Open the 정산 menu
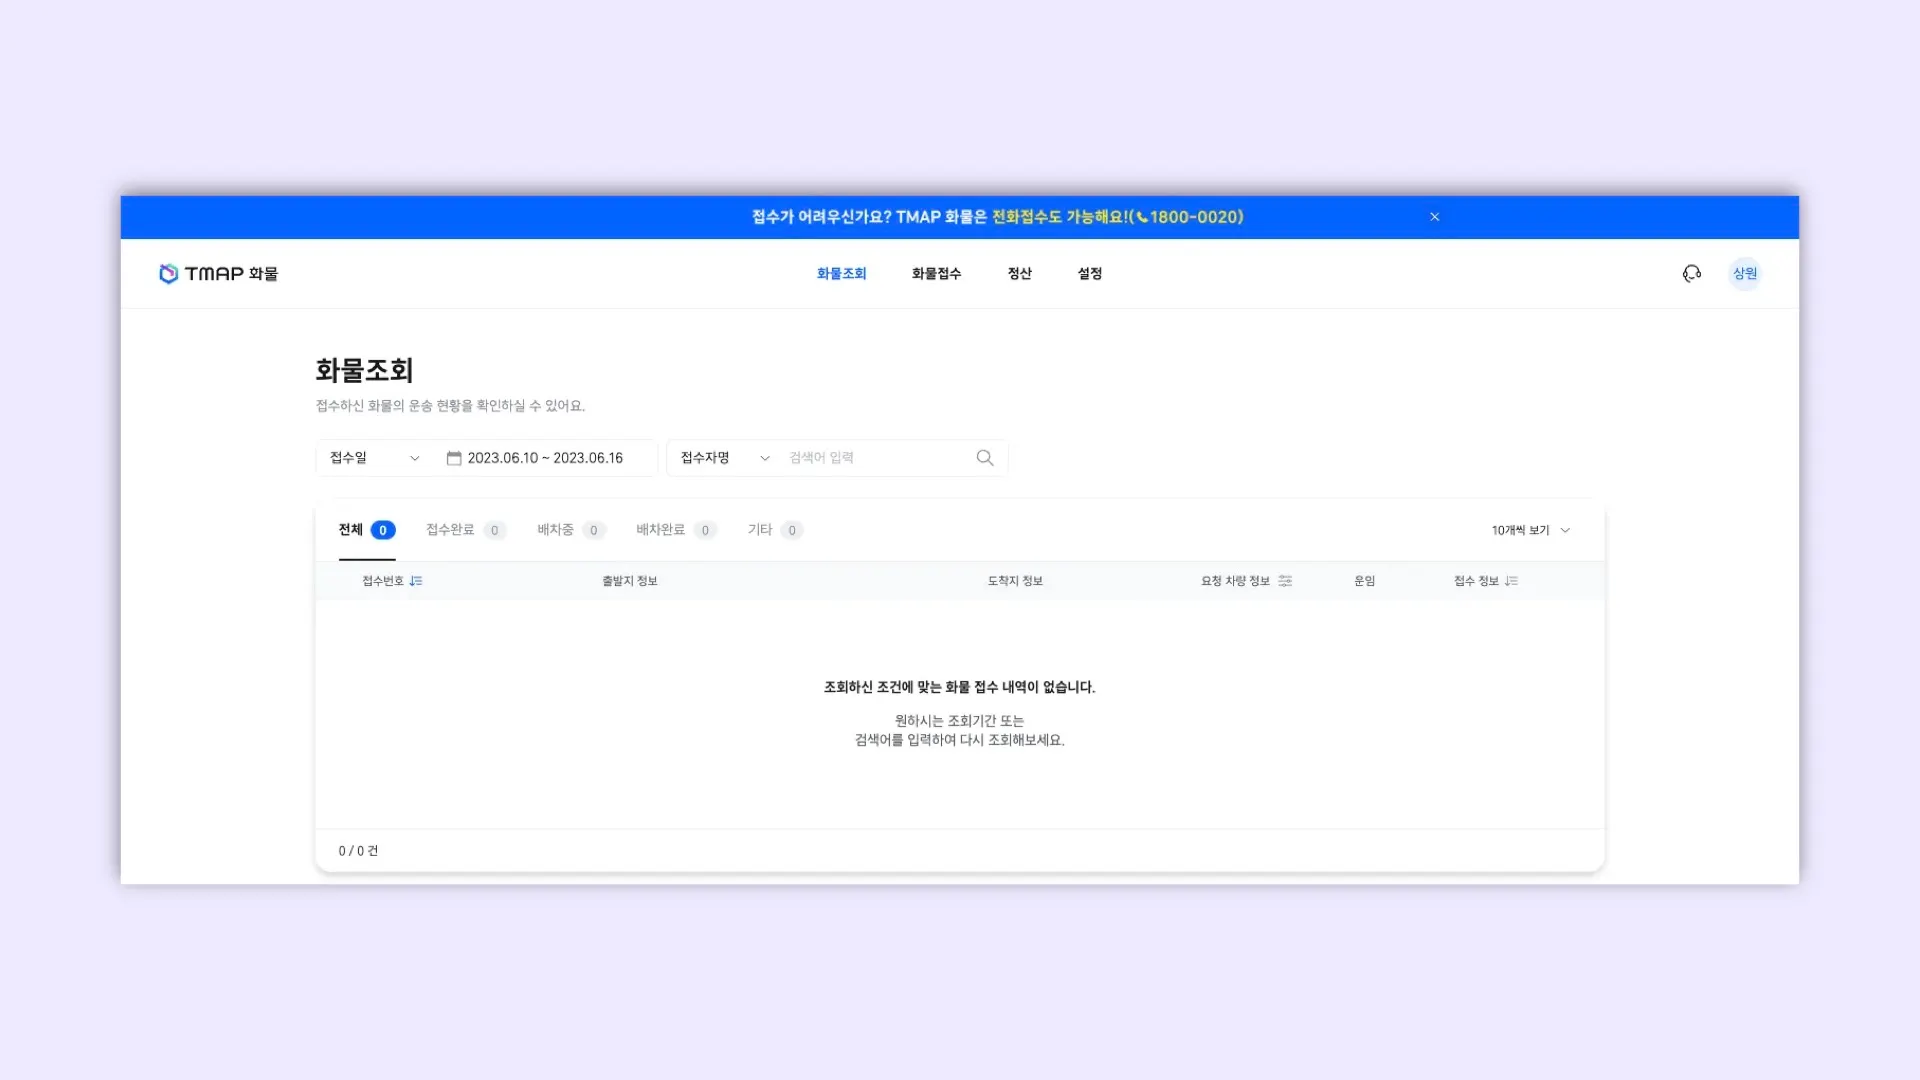The height and width of the screenshot is (1080, 1920). point(1019,274)
